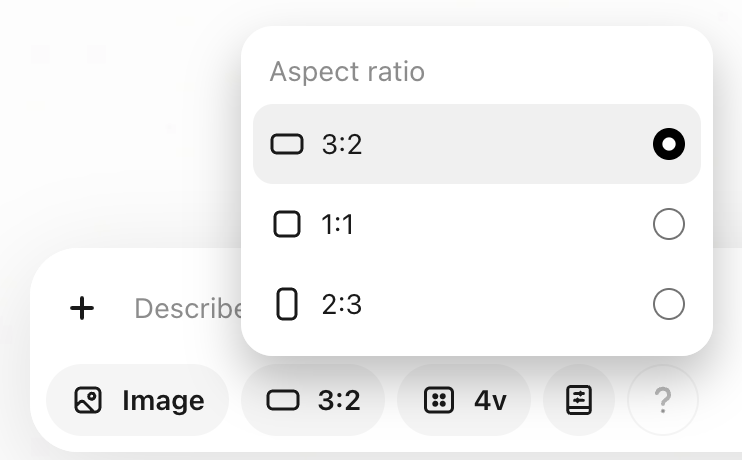742x460 pixels.
Task: Click the square icon beside 1:1
Action: 287,225
